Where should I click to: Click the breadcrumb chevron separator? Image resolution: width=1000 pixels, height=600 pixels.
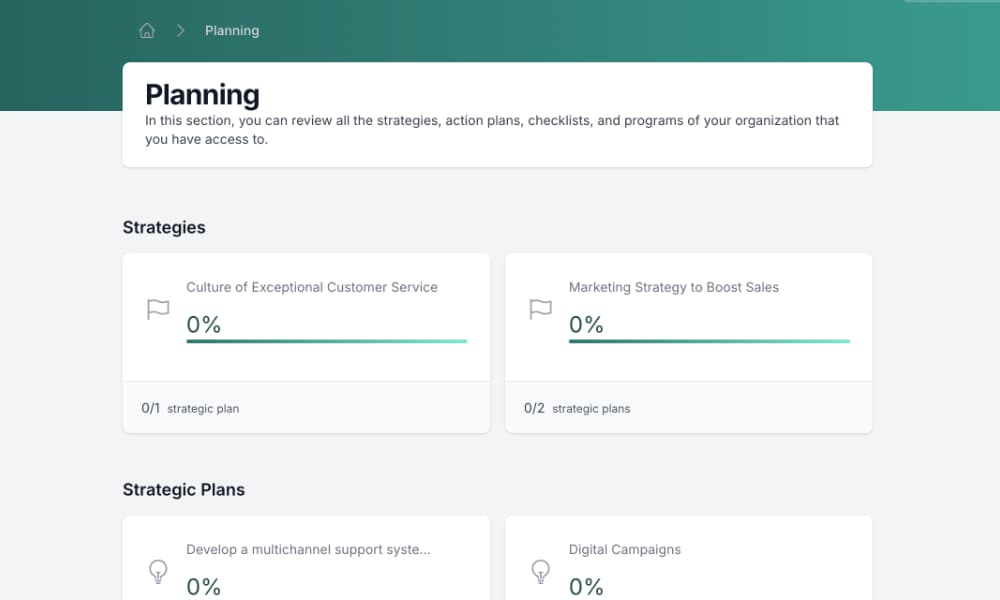point(180,31)
